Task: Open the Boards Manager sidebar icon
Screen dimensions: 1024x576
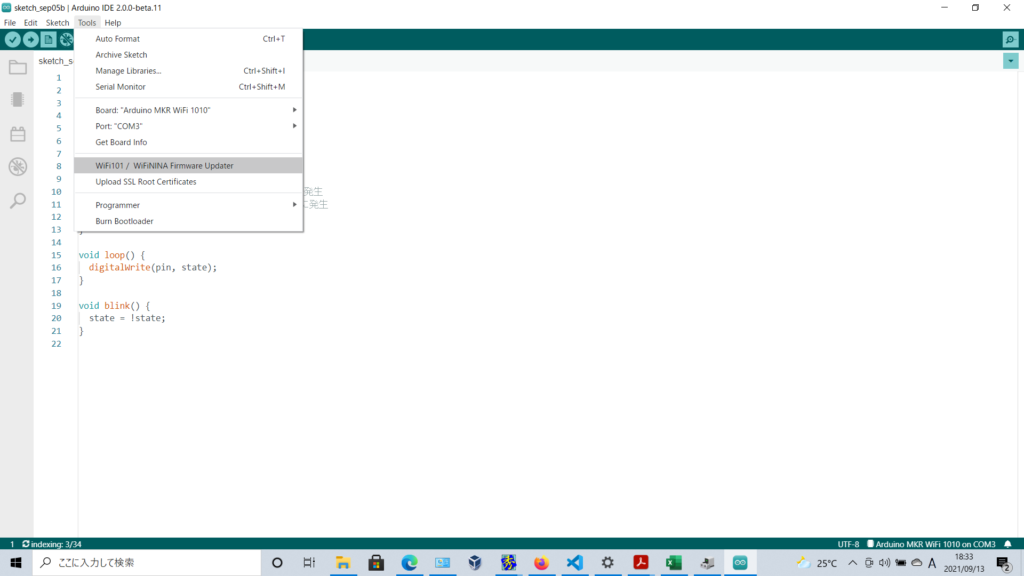Action: point(18,100)
